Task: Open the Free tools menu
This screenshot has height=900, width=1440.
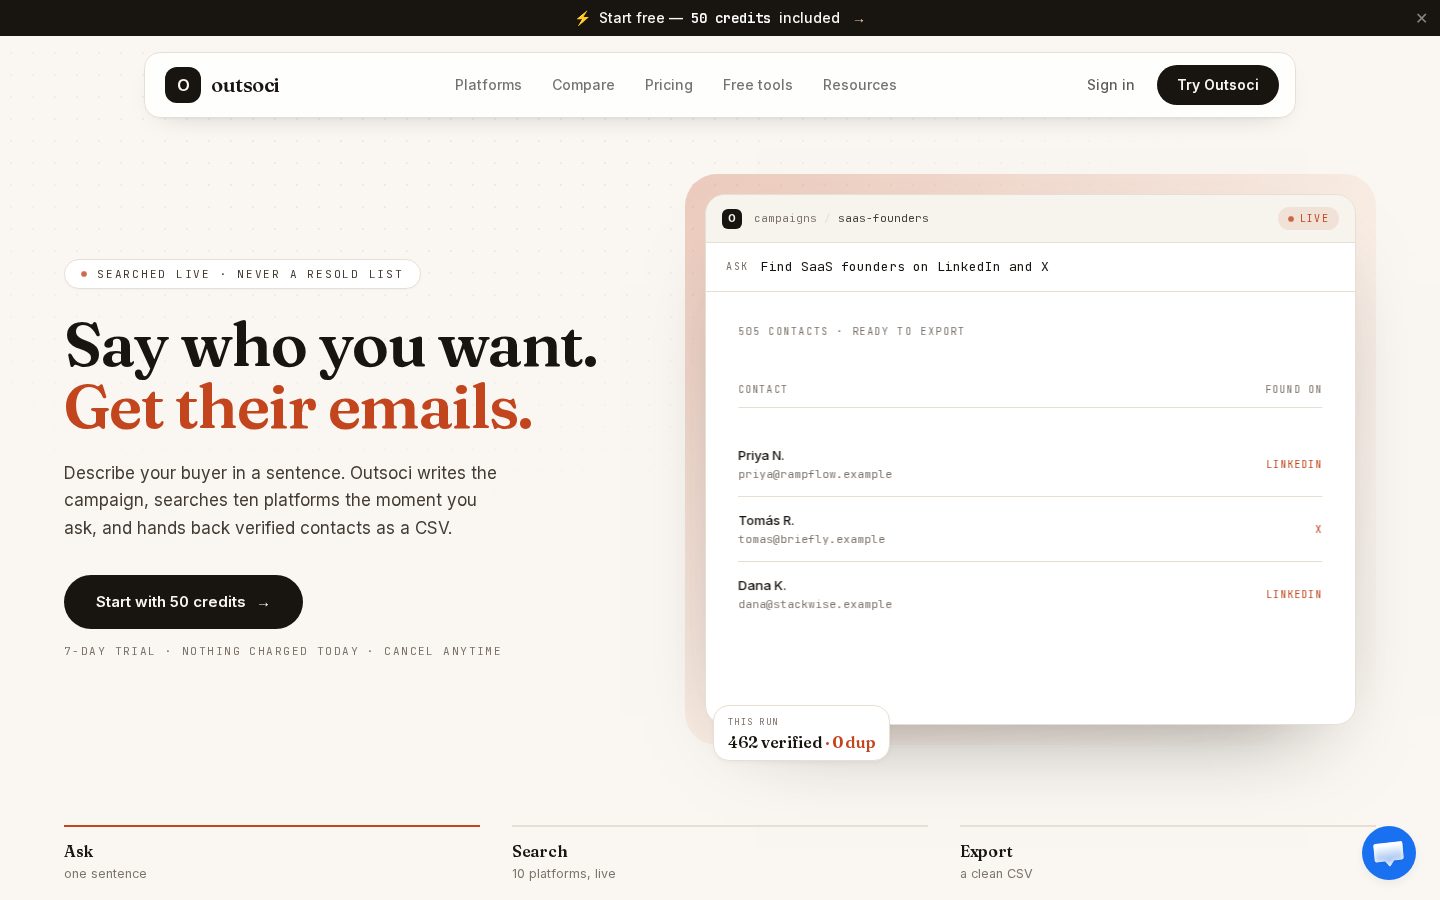Action: pyautogui.click(x=758, y=85)
